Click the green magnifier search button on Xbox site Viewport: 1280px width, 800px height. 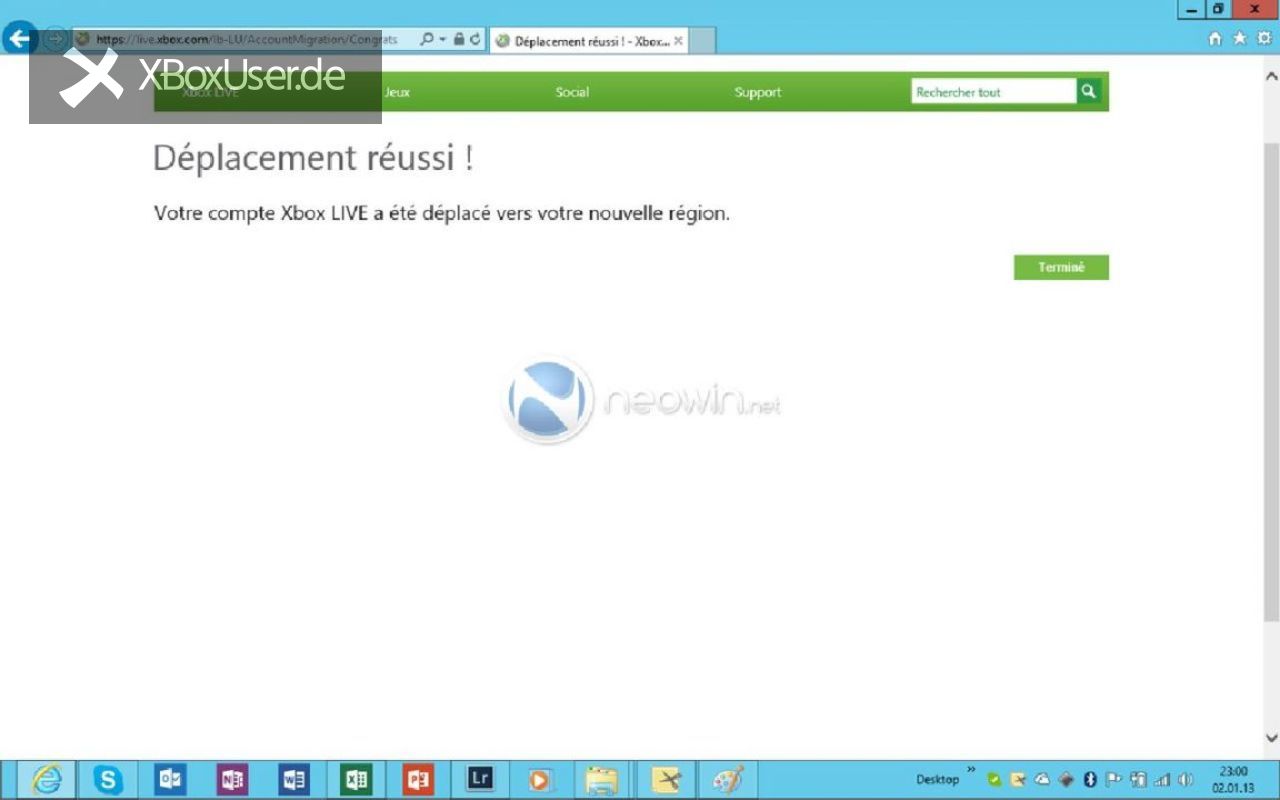1089,92
